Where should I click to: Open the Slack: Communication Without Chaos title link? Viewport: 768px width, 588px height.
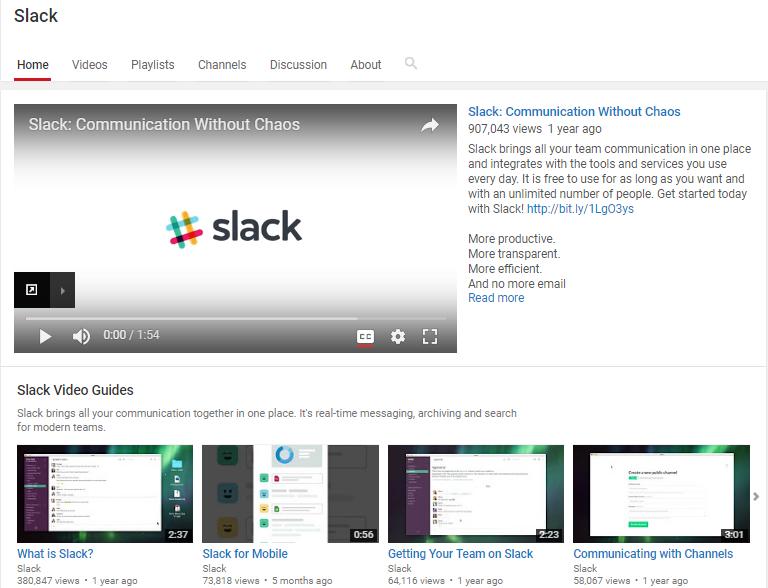pyautogui.click(x=574, y=112)
